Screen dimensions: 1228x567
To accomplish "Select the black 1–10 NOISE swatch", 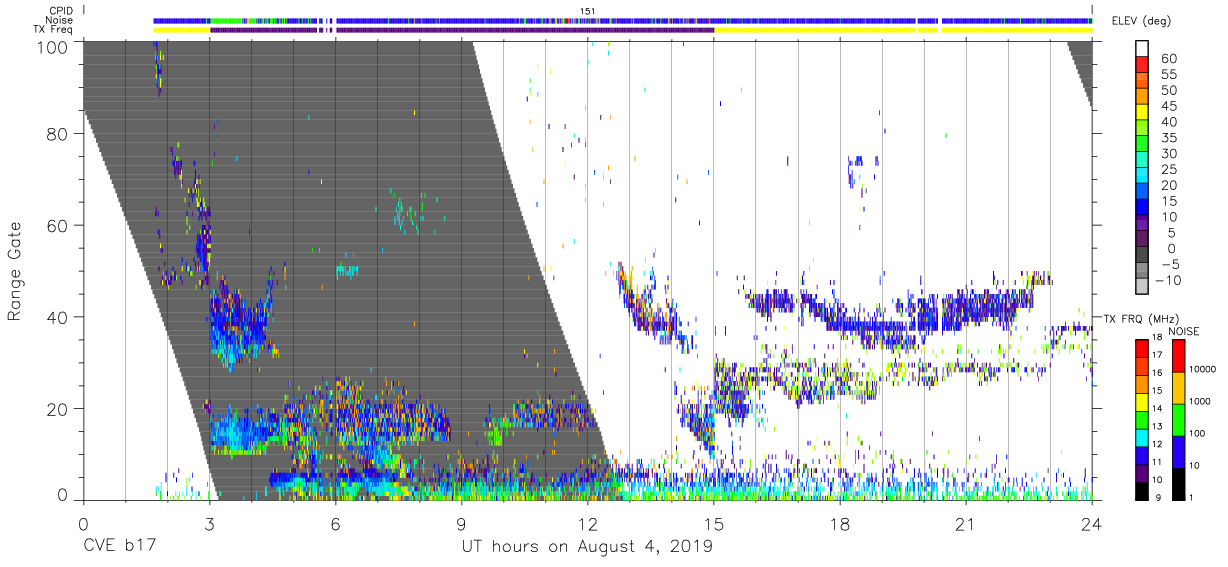I will pos(1177,483).
